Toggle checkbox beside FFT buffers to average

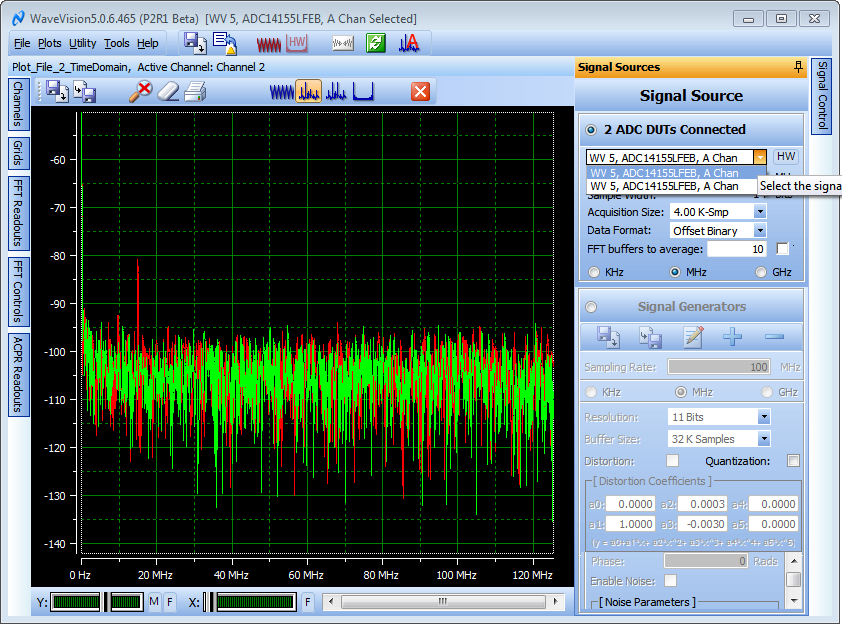782,249
